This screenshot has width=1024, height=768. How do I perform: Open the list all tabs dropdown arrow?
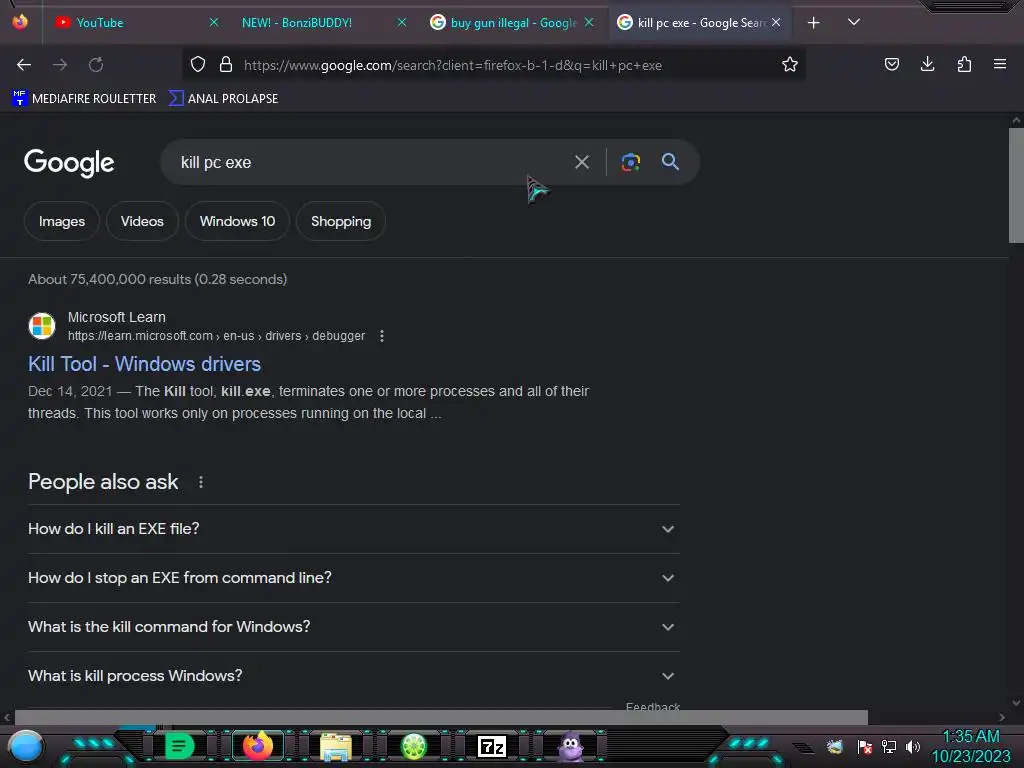[854, 22]
